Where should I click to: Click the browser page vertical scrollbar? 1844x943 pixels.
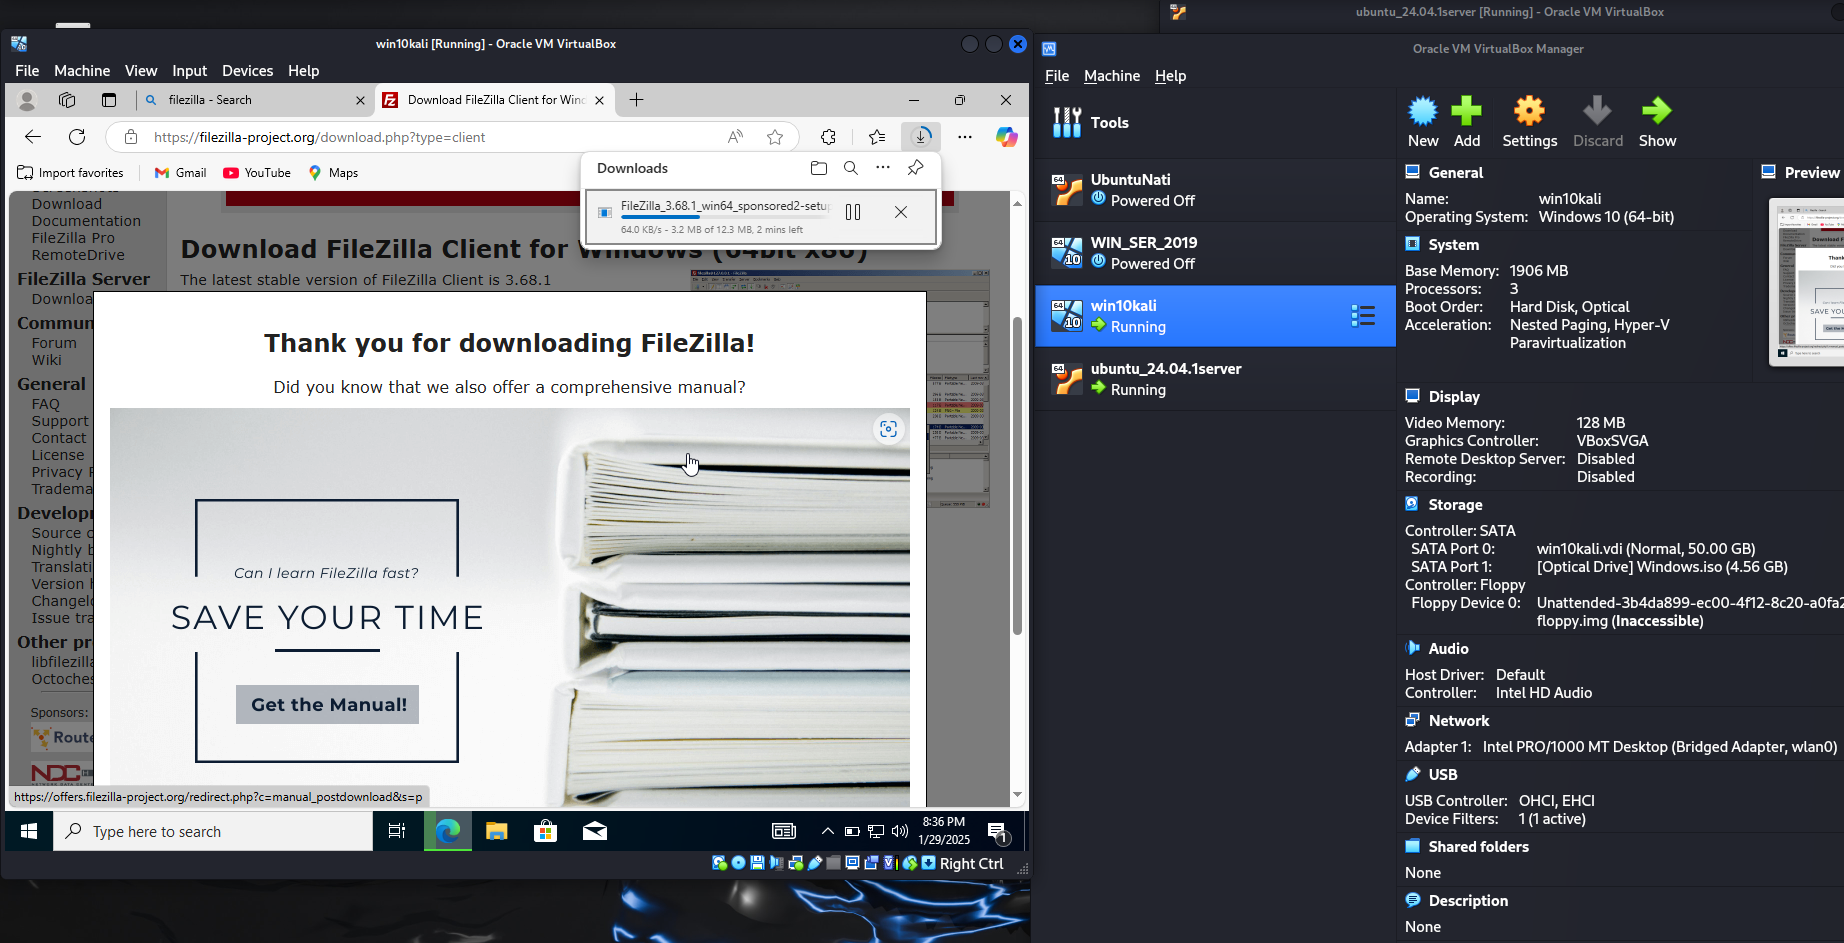(1017, 476)
